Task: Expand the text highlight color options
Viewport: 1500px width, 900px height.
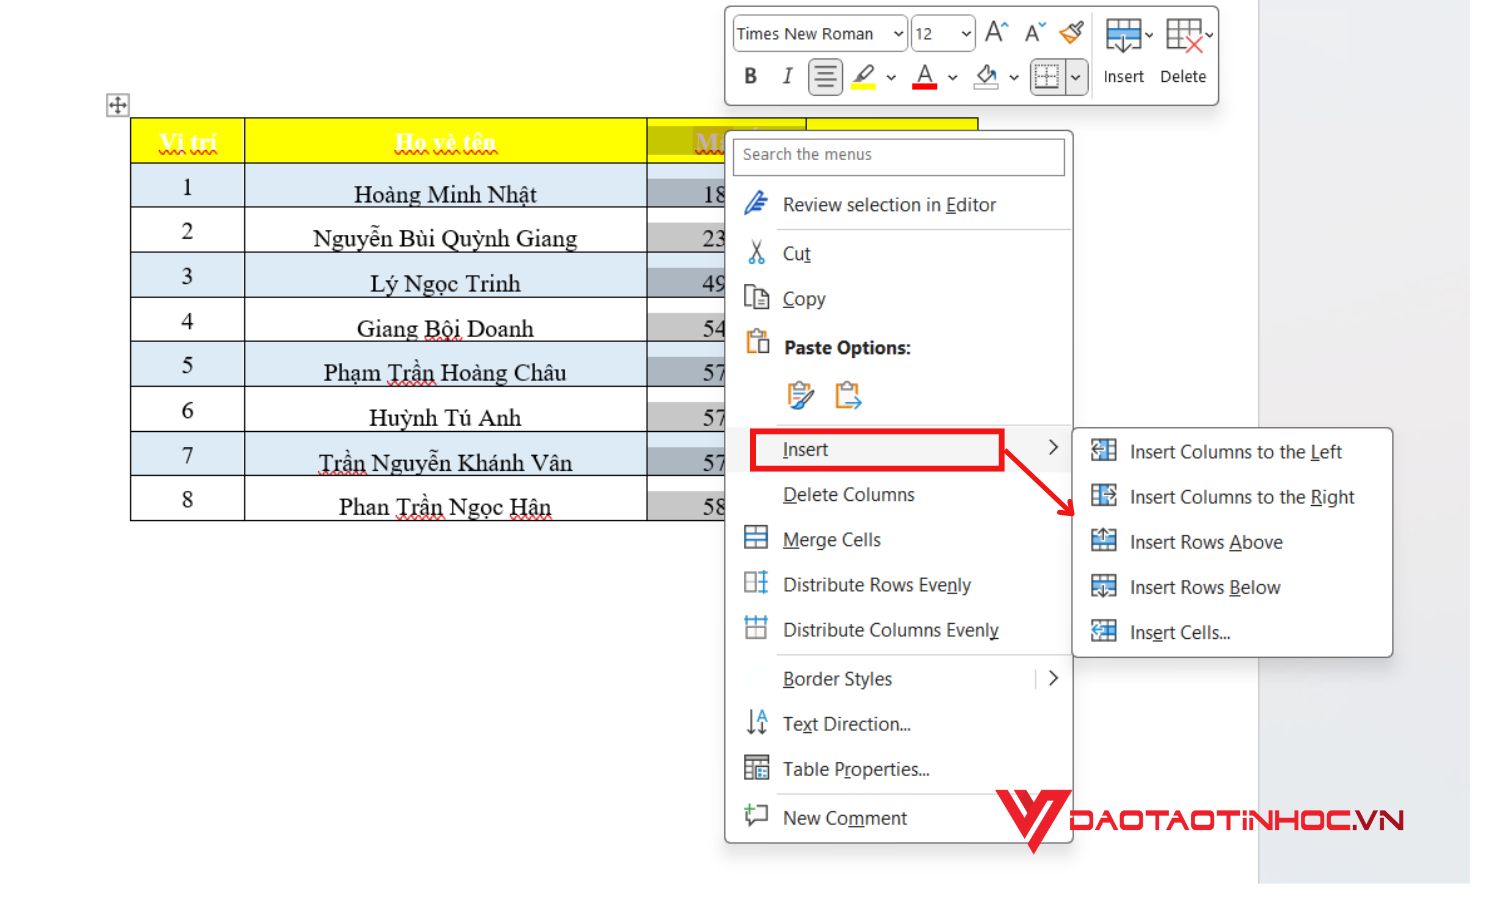Action: pos(891,77)
